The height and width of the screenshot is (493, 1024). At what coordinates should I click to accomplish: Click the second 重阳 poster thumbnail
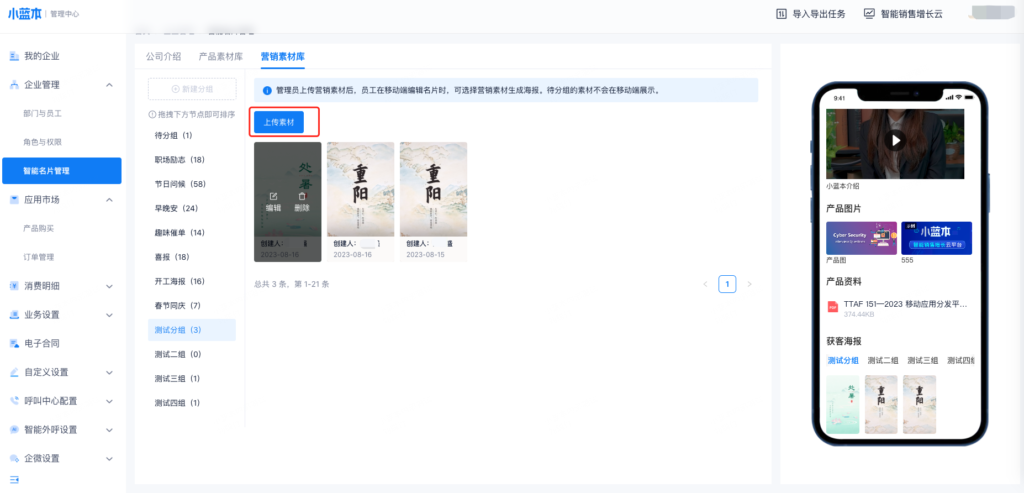433,195
